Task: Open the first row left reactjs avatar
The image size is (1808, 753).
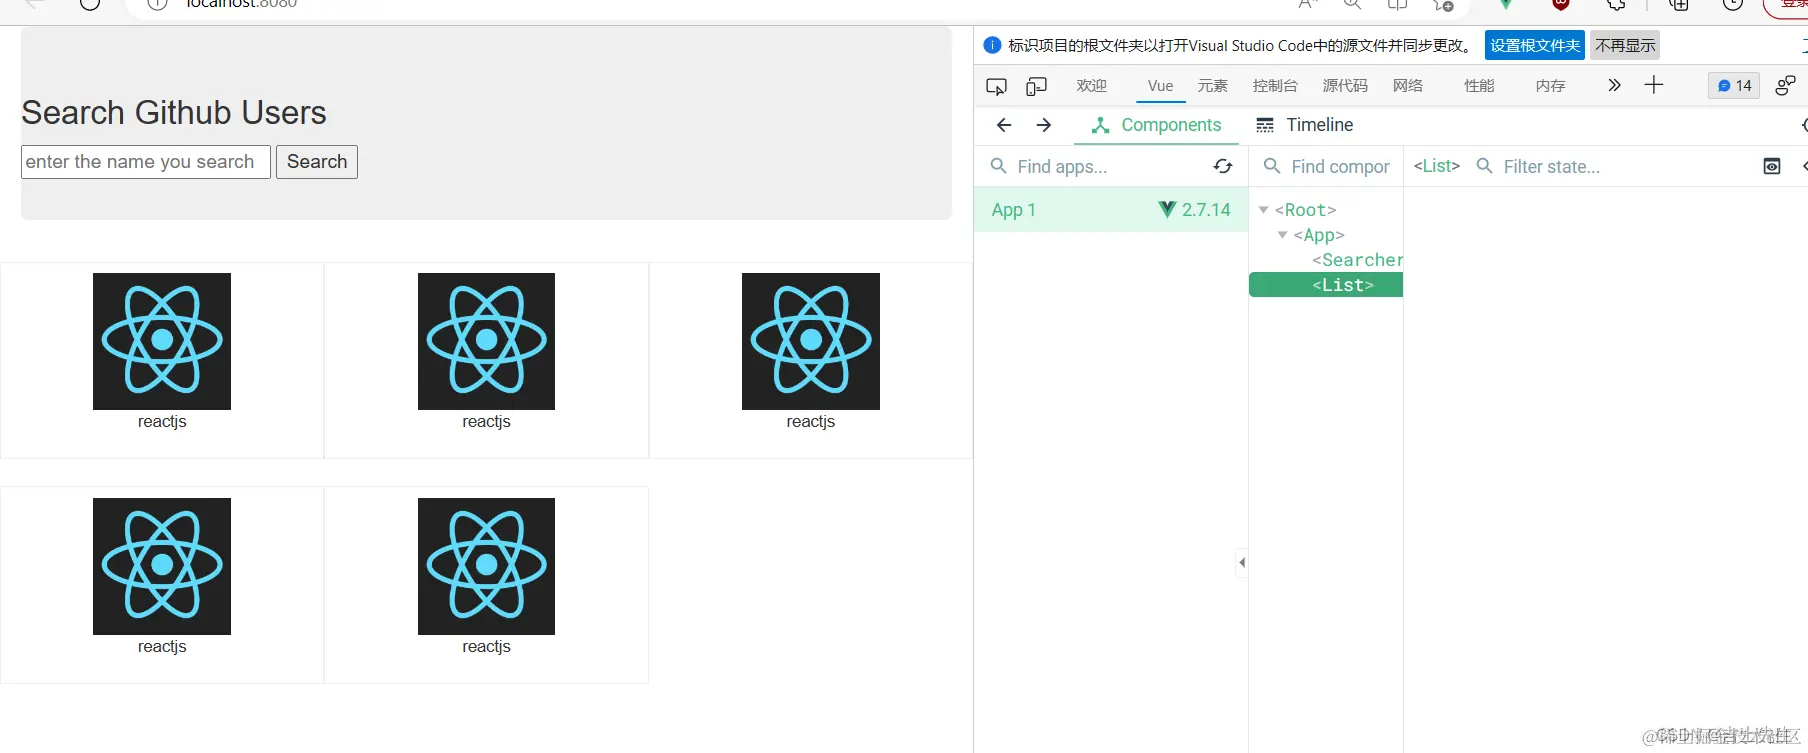Action: [x=162, y=341]
